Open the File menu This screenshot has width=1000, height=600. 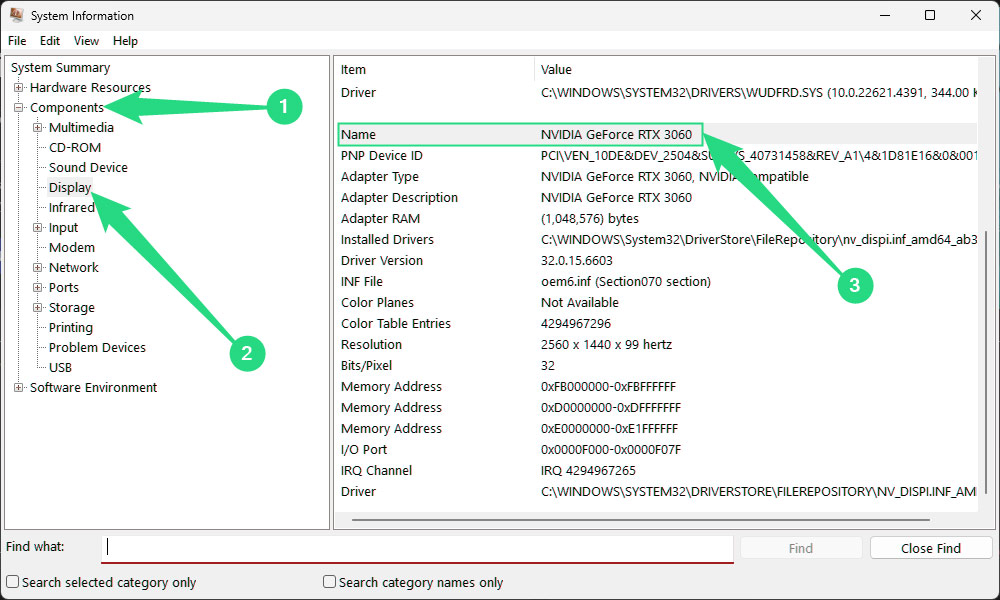(x=17, y=41)
